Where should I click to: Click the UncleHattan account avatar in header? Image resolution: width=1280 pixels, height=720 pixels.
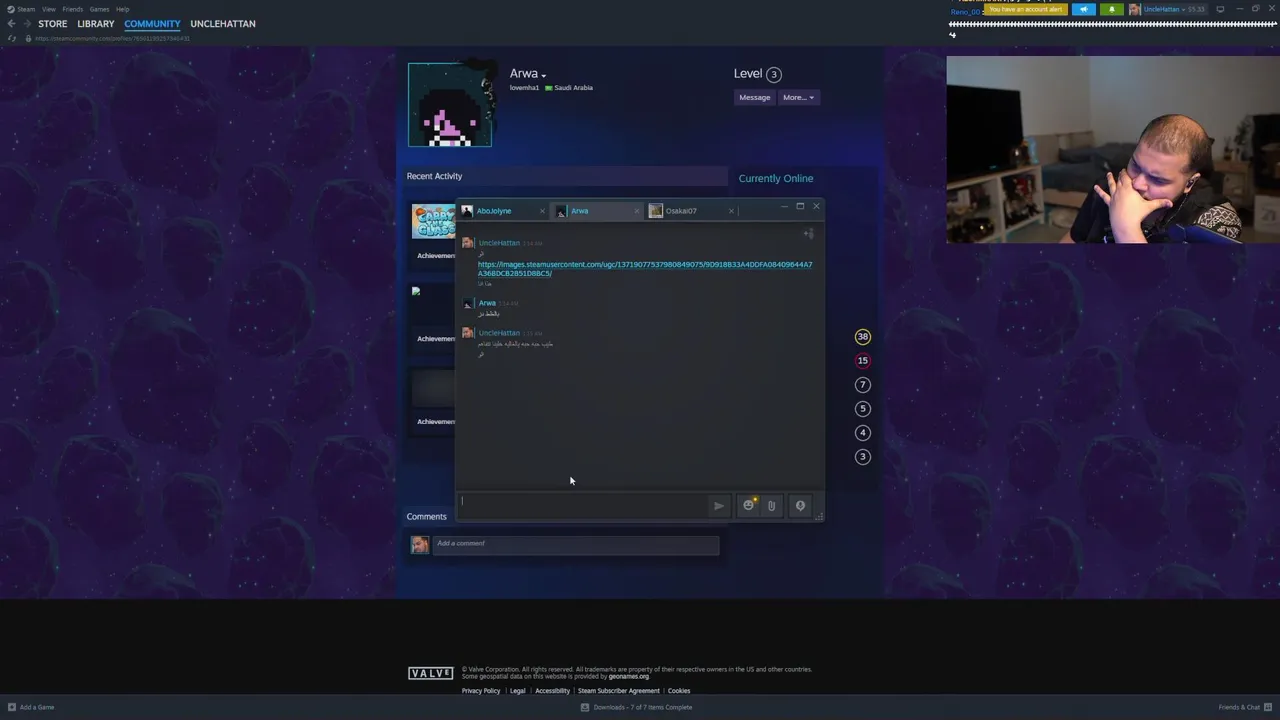tap(1135, 9)
